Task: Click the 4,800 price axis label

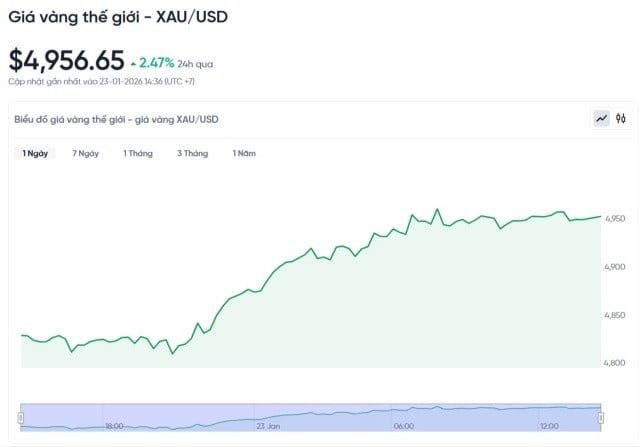Action: click(x=615, y=363)
